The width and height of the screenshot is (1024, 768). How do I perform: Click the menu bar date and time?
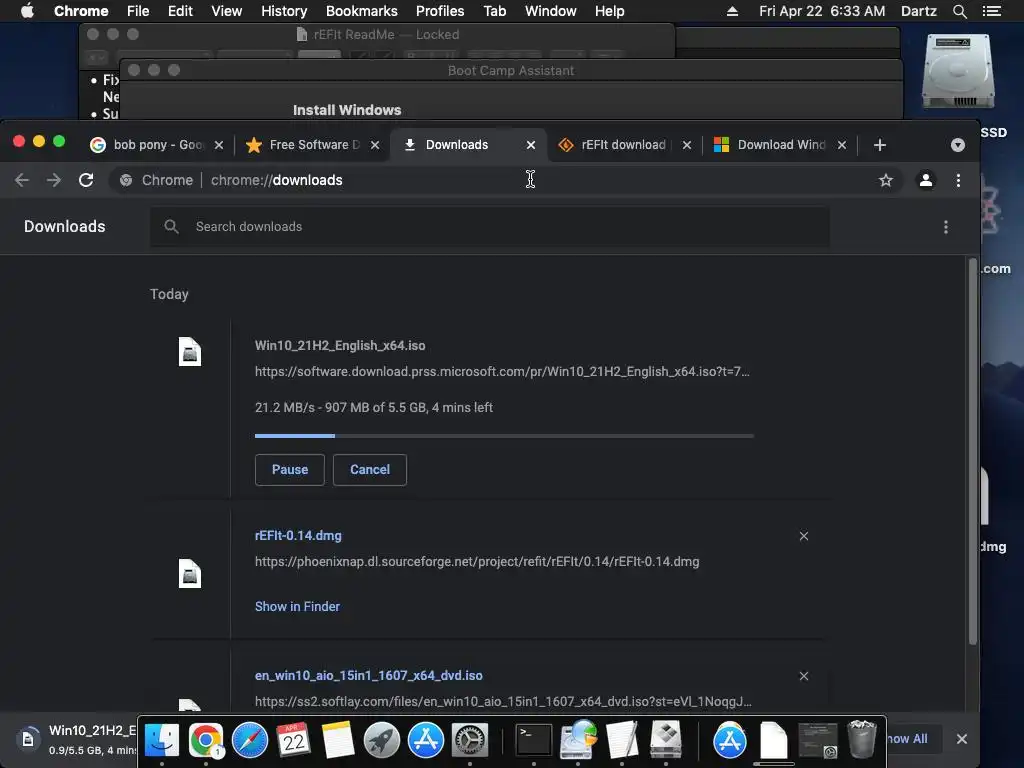pos(822,11)
